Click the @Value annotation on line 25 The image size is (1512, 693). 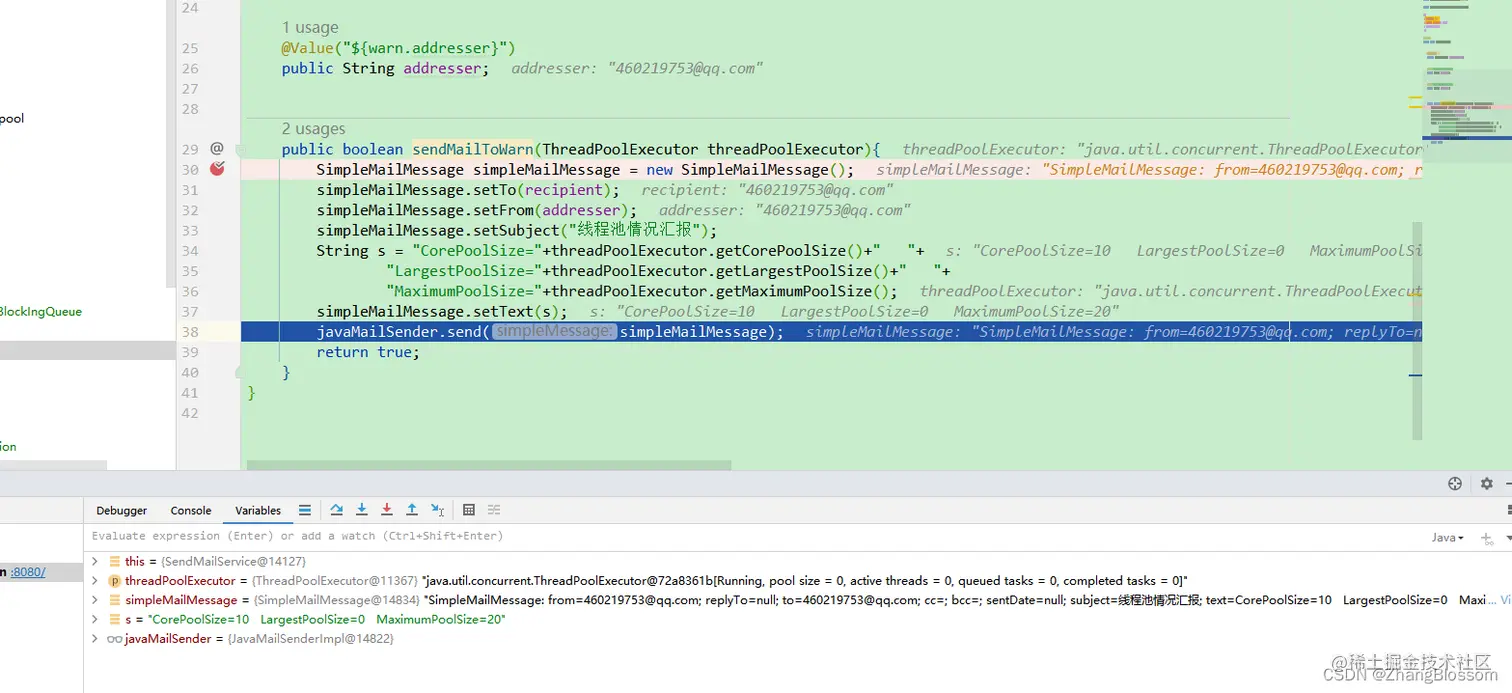point(308,48)
